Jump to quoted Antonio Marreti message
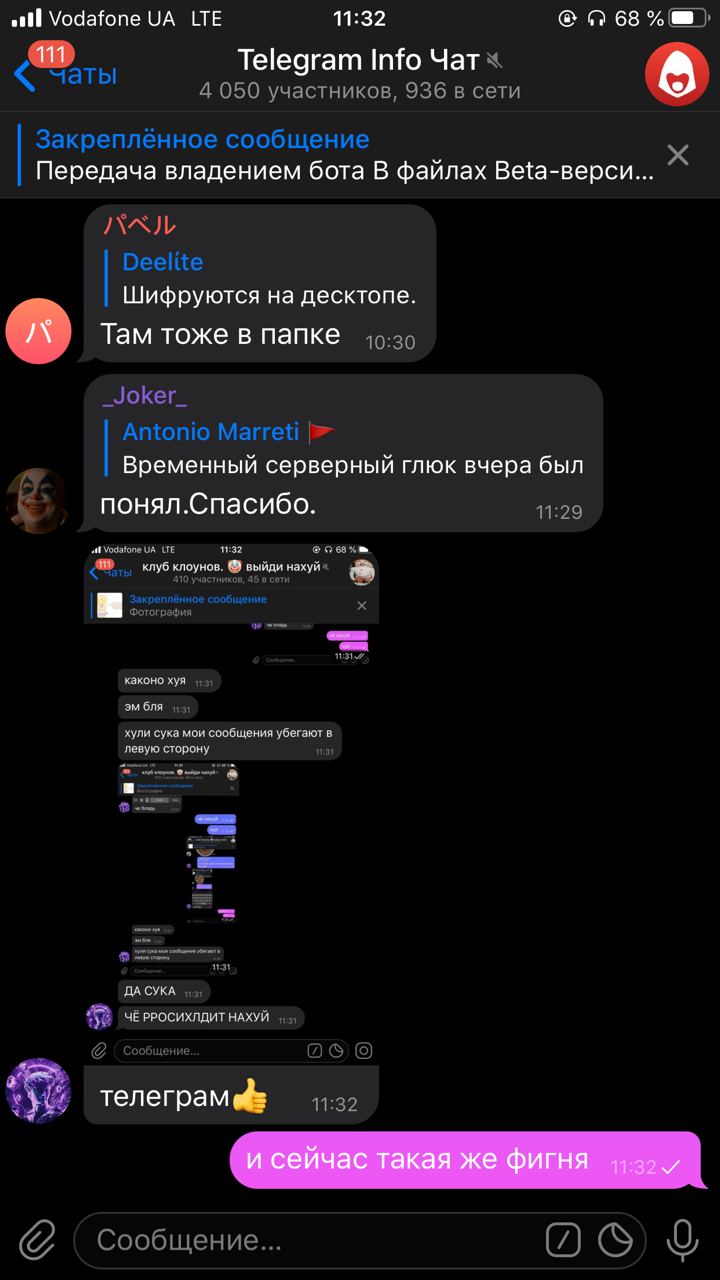 pyautogui.click(x=345, y=449)
